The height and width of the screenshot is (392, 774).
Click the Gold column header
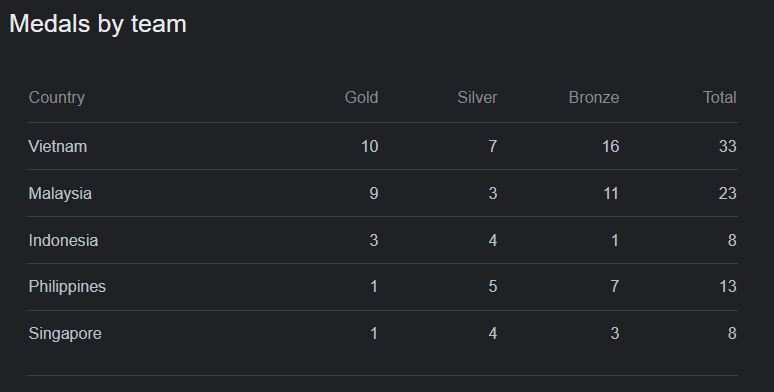pos(361,97)
